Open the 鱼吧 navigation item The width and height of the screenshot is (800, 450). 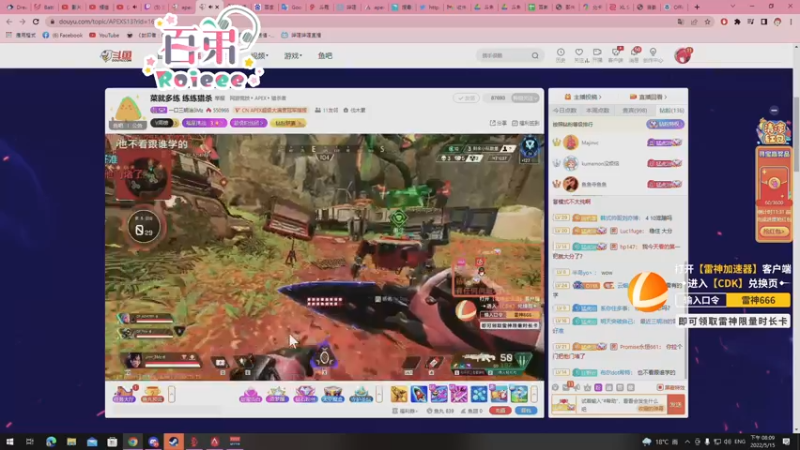[x=325, y=56]
